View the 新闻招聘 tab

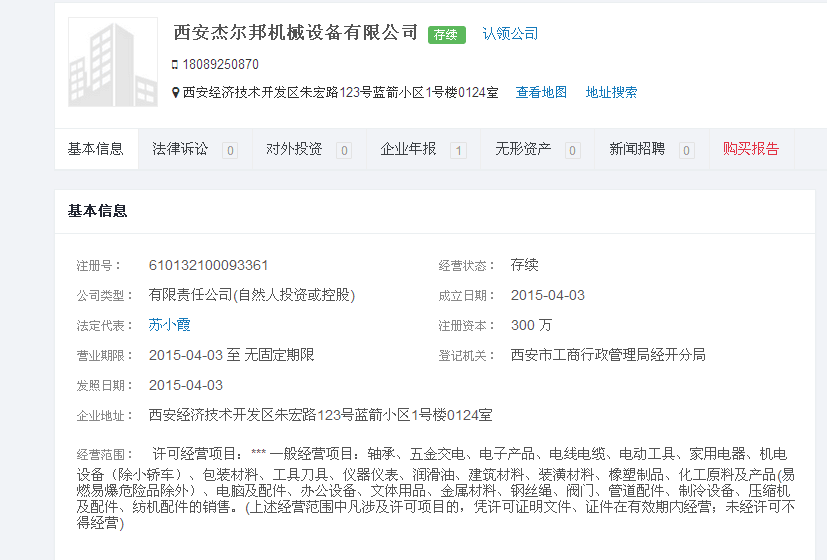coord(637,149)
